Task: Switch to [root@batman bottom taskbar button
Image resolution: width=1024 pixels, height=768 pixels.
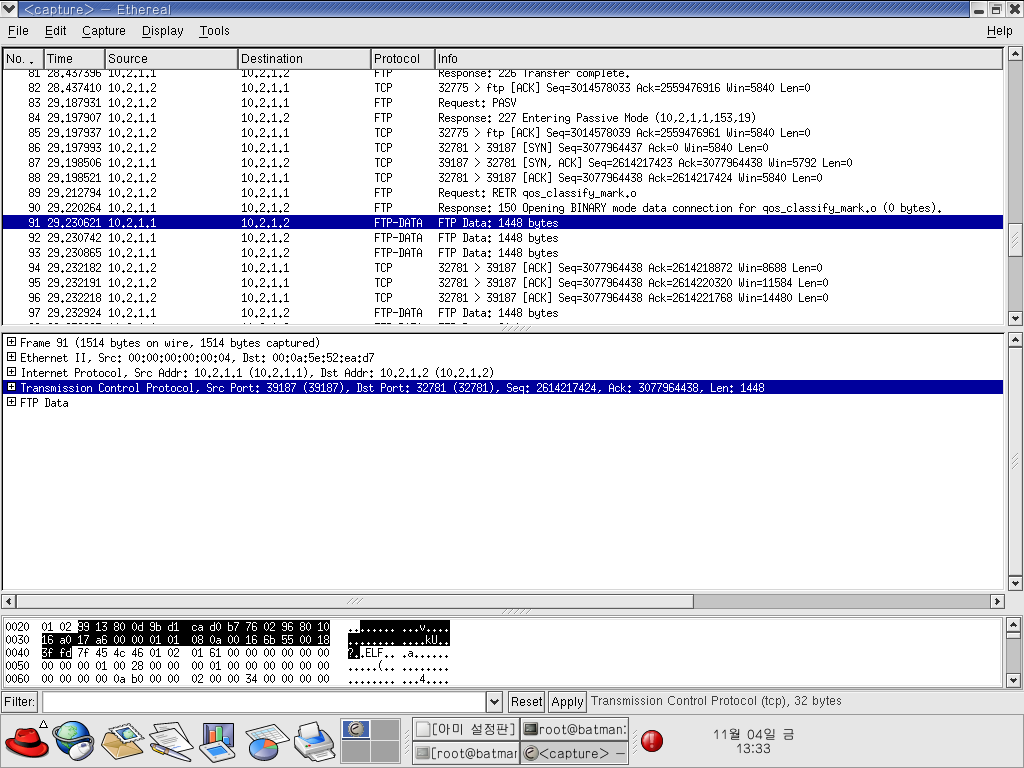Action: 466,752
